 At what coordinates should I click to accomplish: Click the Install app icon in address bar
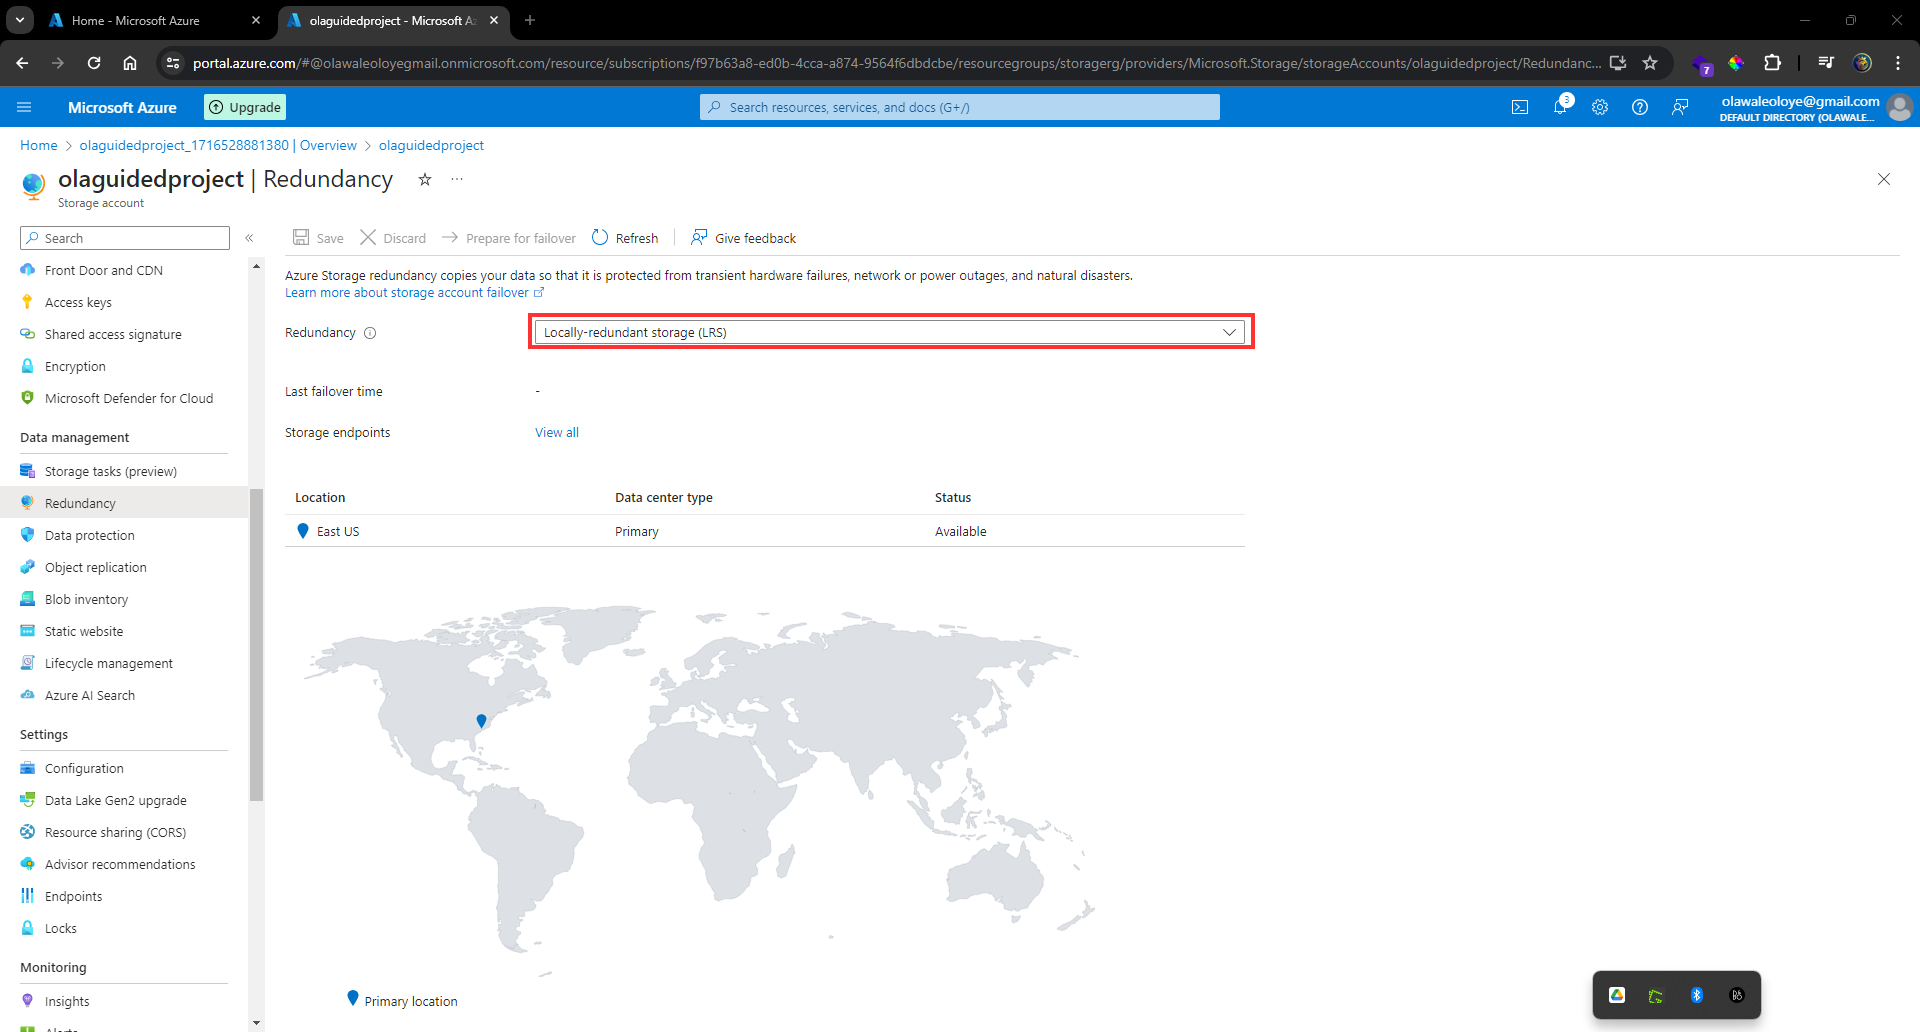[x=1618, y=63]
